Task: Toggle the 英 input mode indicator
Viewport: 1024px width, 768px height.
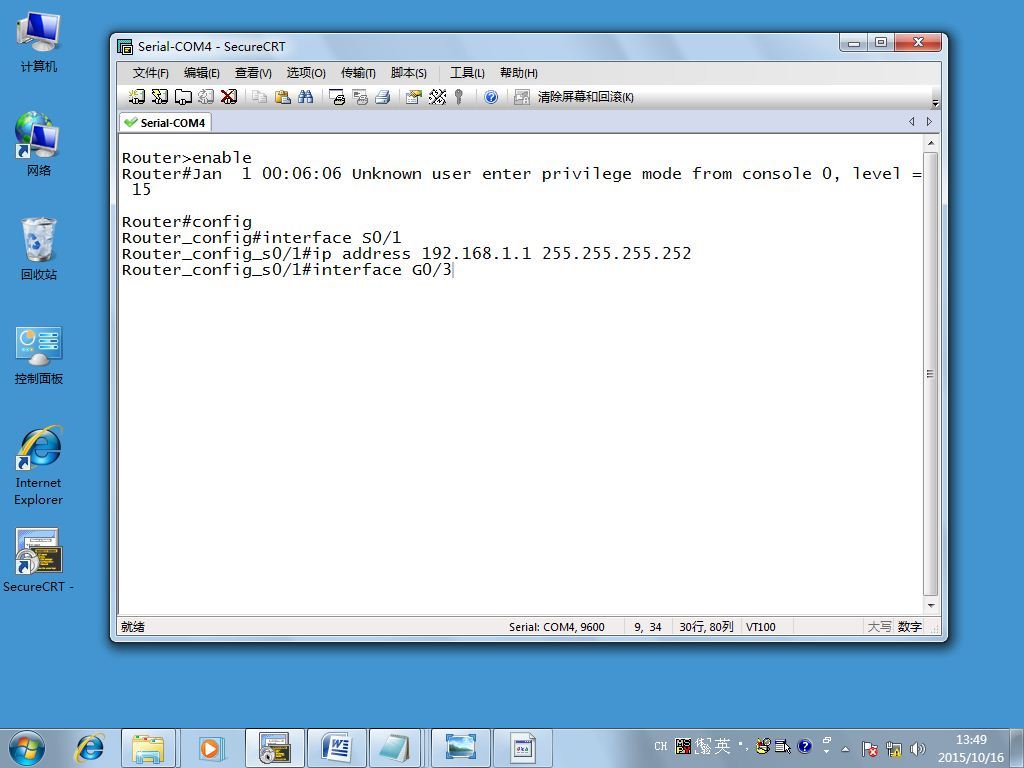Action: pyautogui.click(x=722, y=746)
